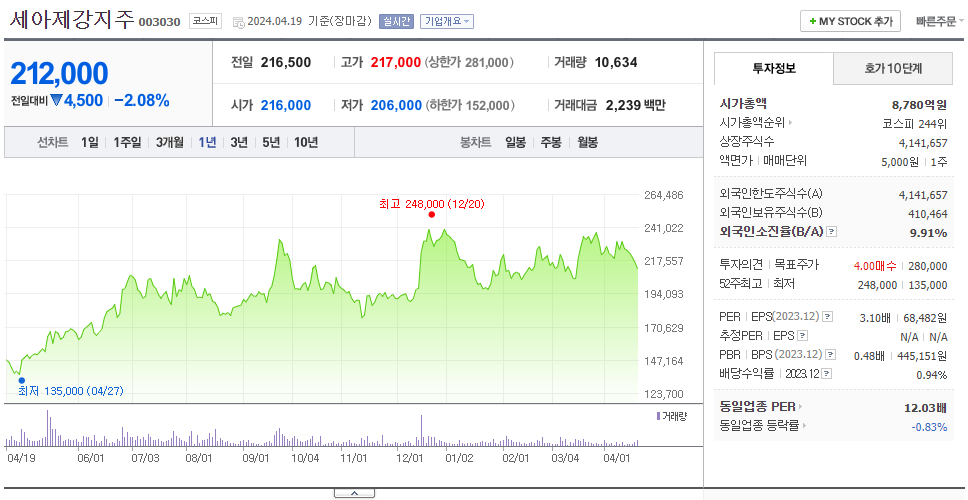Click the 배당수익률 value 0.94%
The image size is (968, 500).
tap(932, 375)
